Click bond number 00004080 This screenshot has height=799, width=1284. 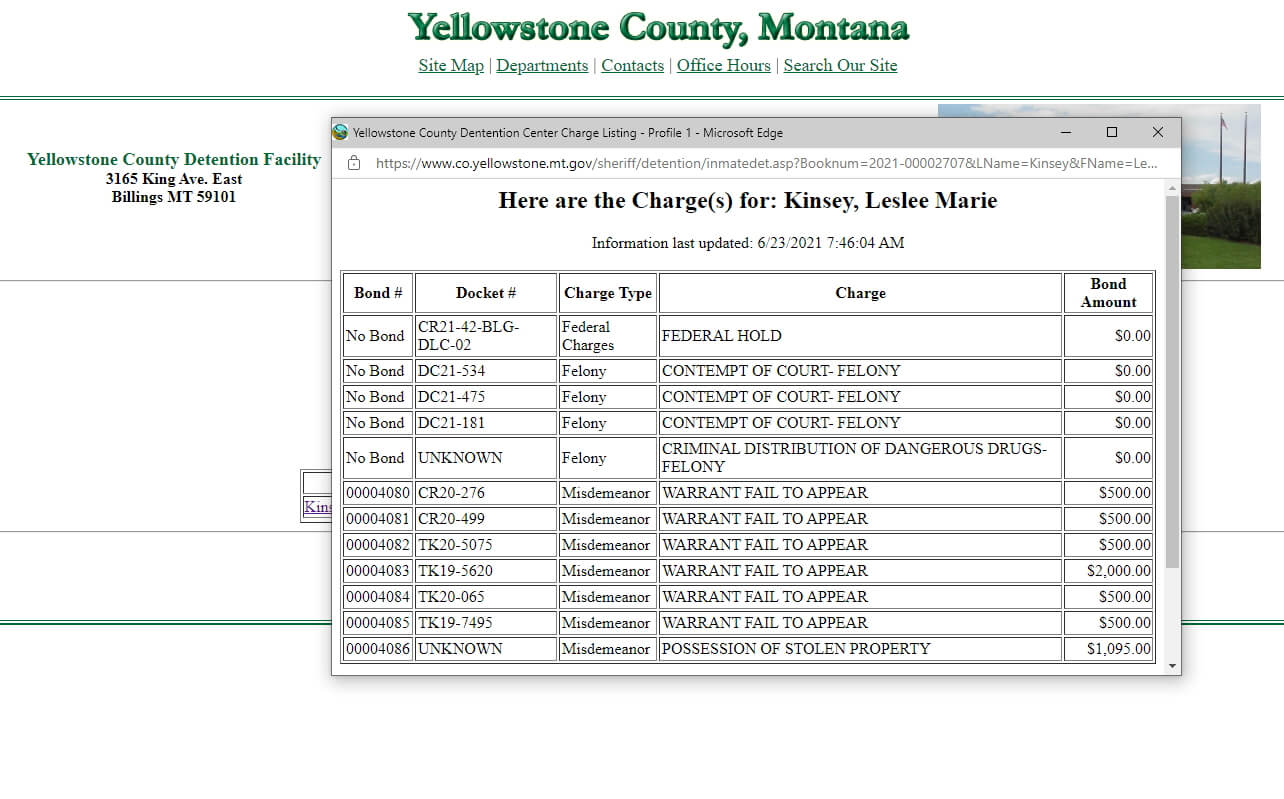(x=378, y=493)
